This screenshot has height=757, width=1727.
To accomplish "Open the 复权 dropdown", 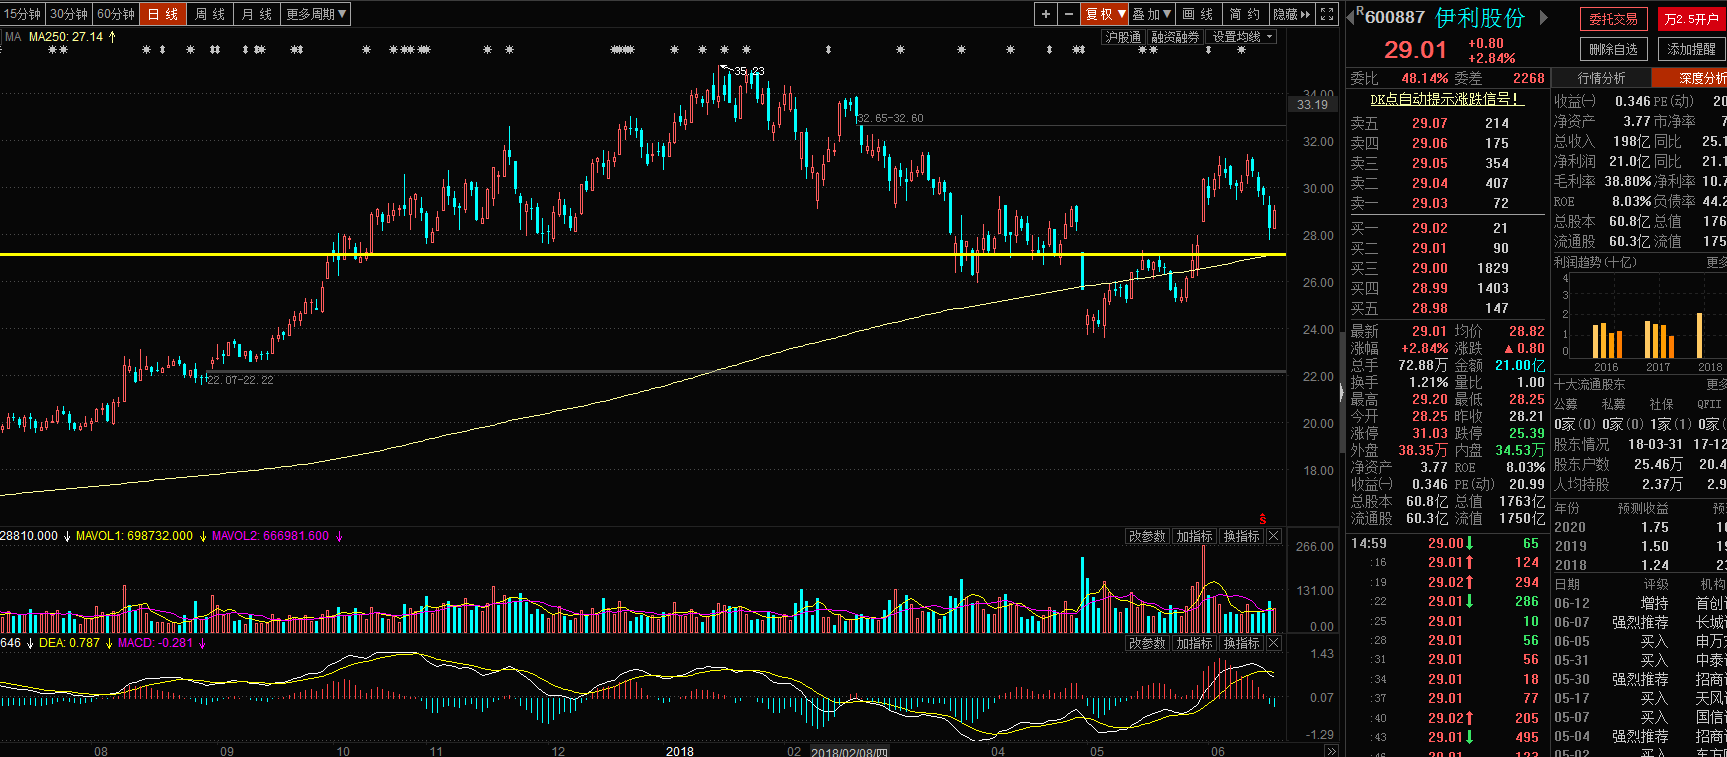I will click(x=1105, y=14).
